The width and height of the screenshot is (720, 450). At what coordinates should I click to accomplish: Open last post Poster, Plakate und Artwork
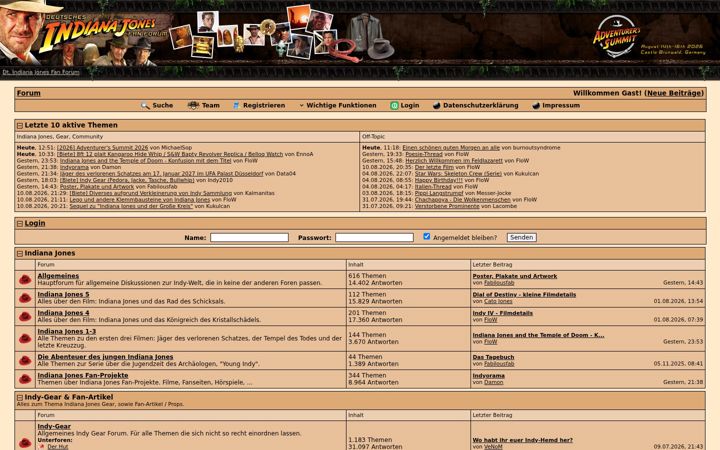pos(515,276)
